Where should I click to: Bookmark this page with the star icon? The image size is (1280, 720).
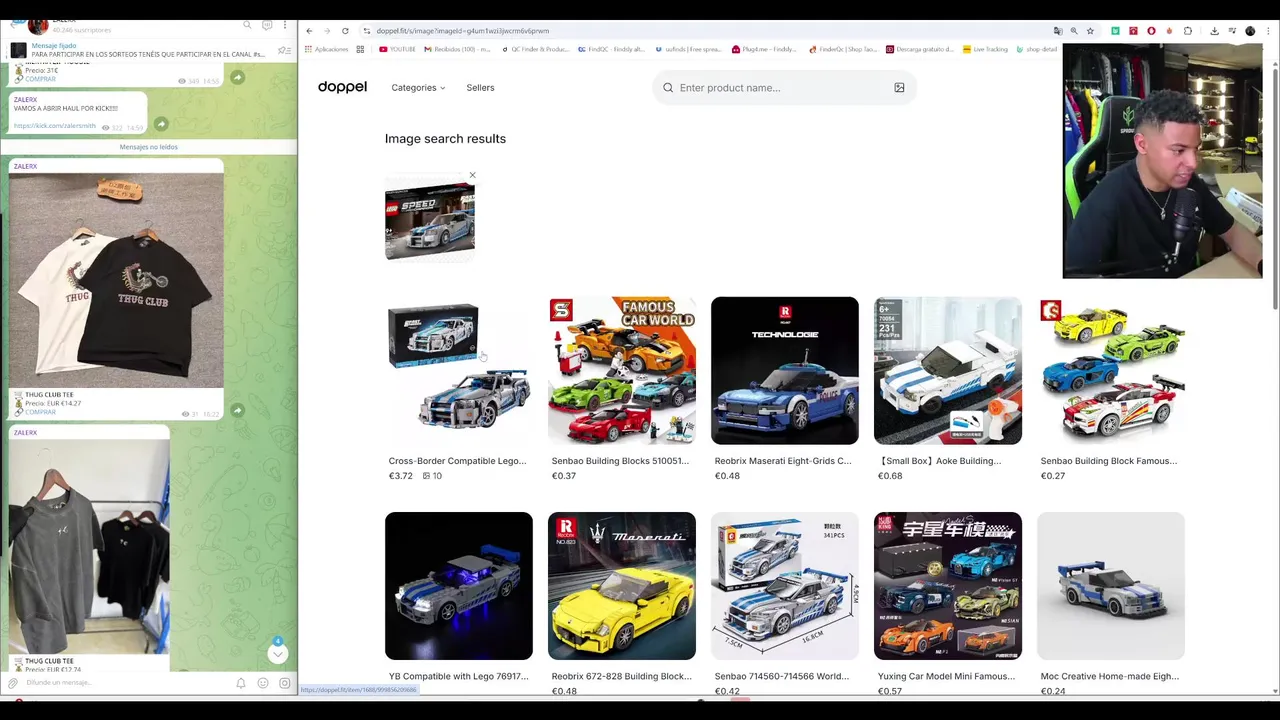pos(1090,31)
